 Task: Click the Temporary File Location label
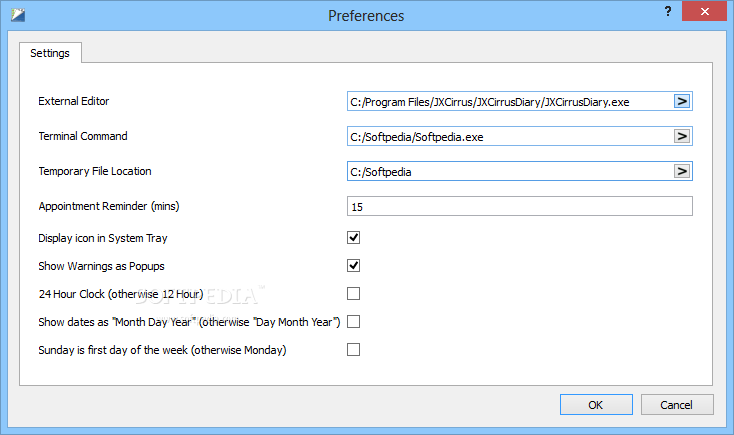[95, 171]
